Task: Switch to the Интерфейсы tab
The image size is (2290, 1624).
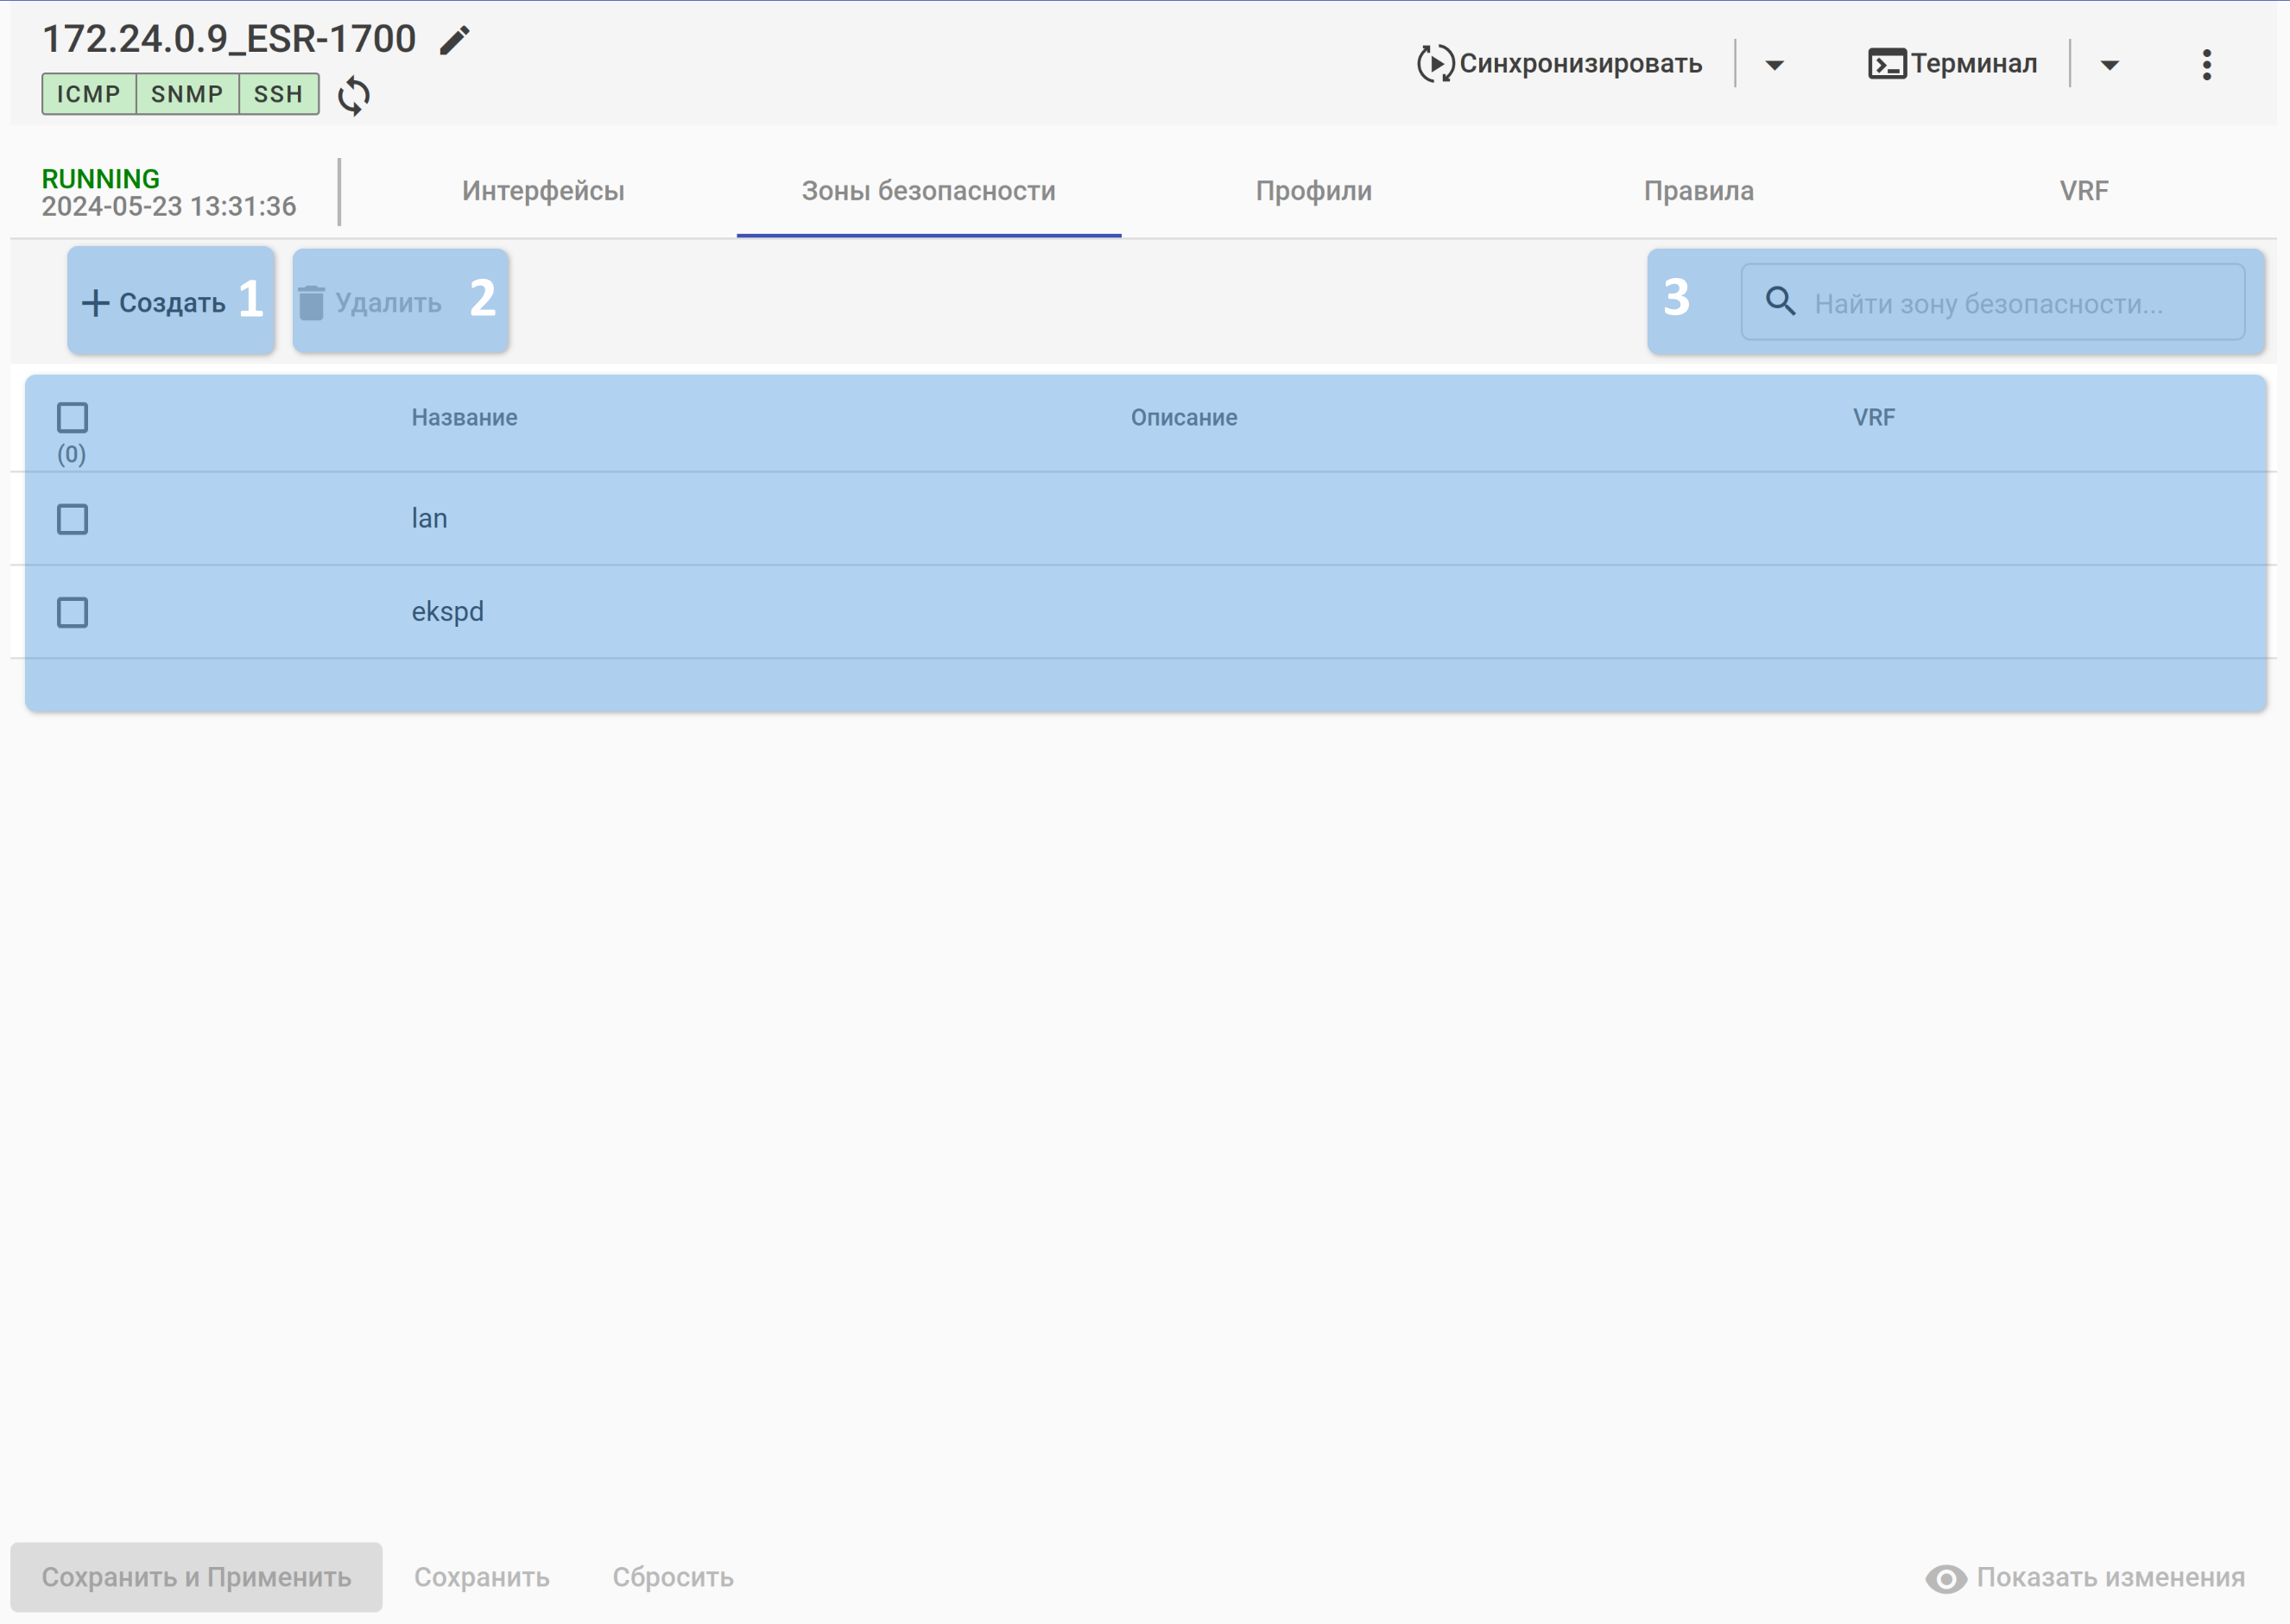Action: [543, 191]
